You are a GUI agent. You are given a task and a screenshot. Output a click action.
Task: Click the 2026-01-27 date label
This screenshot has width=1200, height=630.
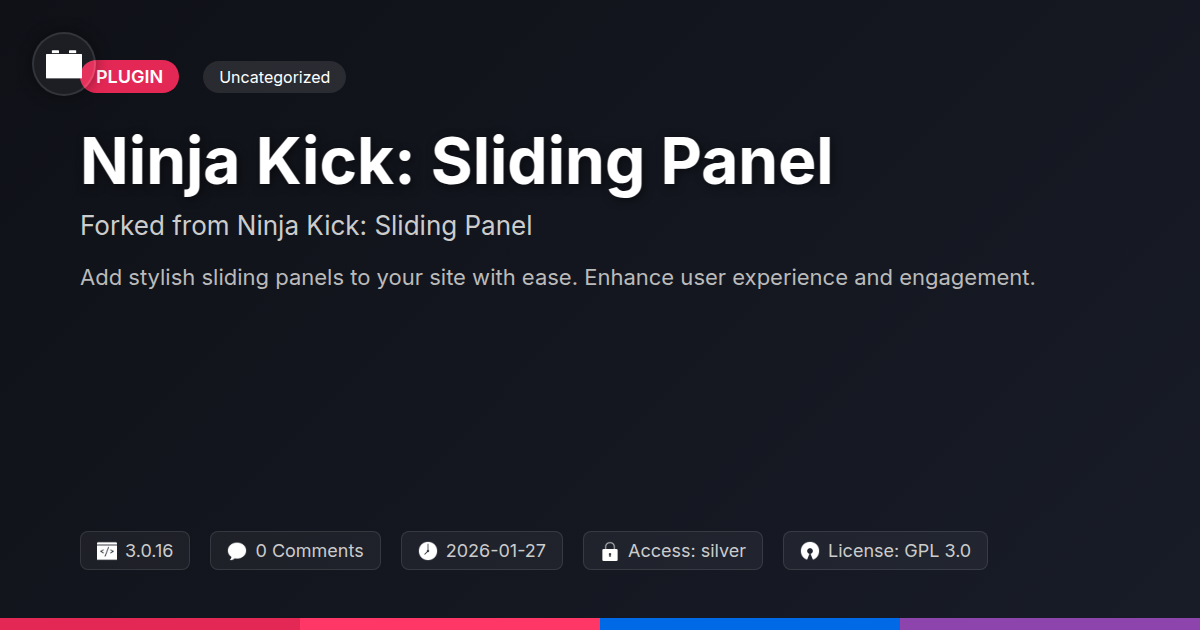click(x=496, y=551)
